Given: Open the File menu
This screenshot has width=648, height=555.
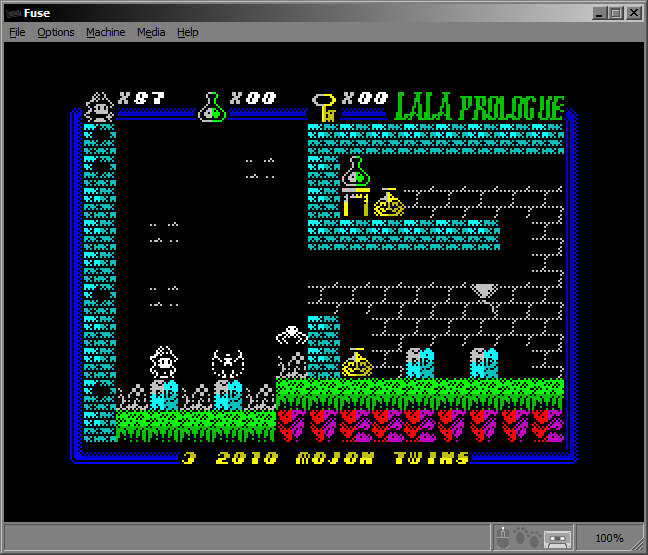Looking at the screenshot, I should (17, 32).
